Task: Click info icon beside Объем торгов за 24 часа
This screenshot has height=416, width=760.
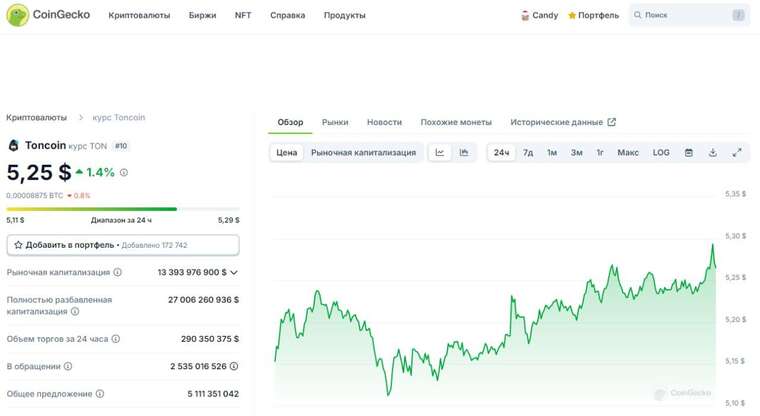Action: tap(116, 339)
